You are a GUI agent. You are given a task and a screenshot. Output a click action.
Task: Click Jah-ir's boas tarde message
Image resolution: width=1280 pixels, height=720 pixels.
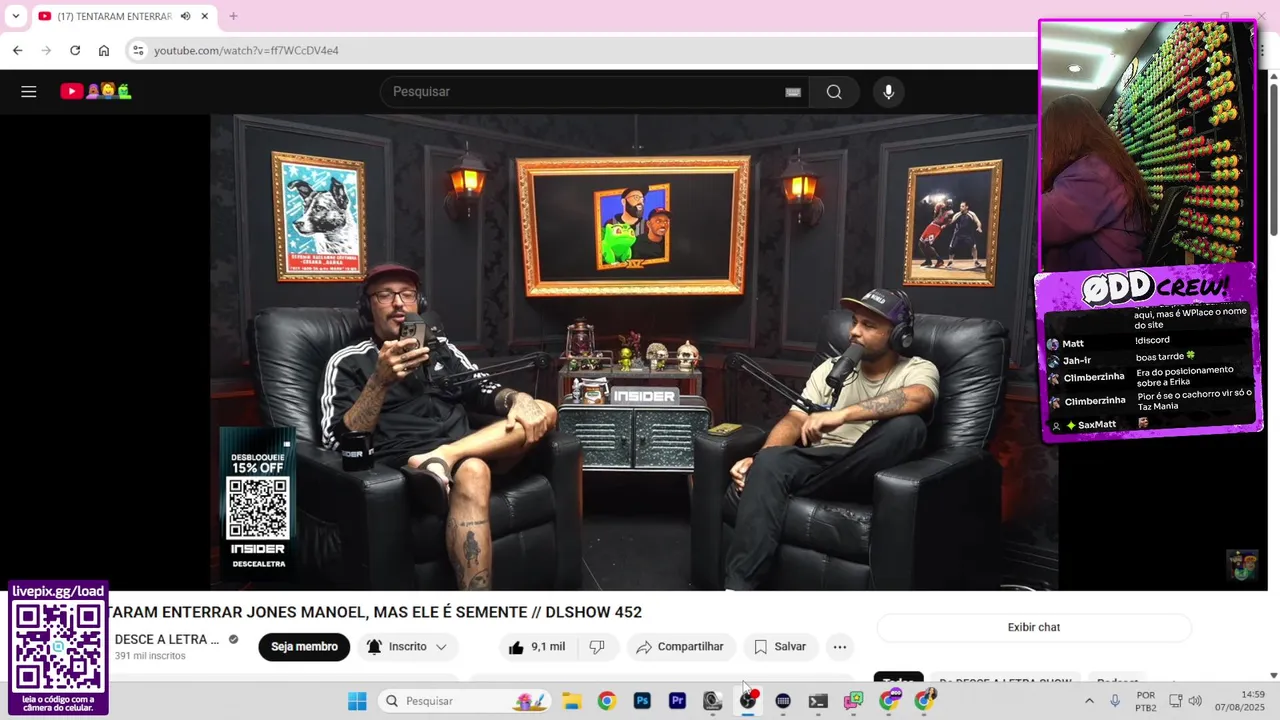1166,357
